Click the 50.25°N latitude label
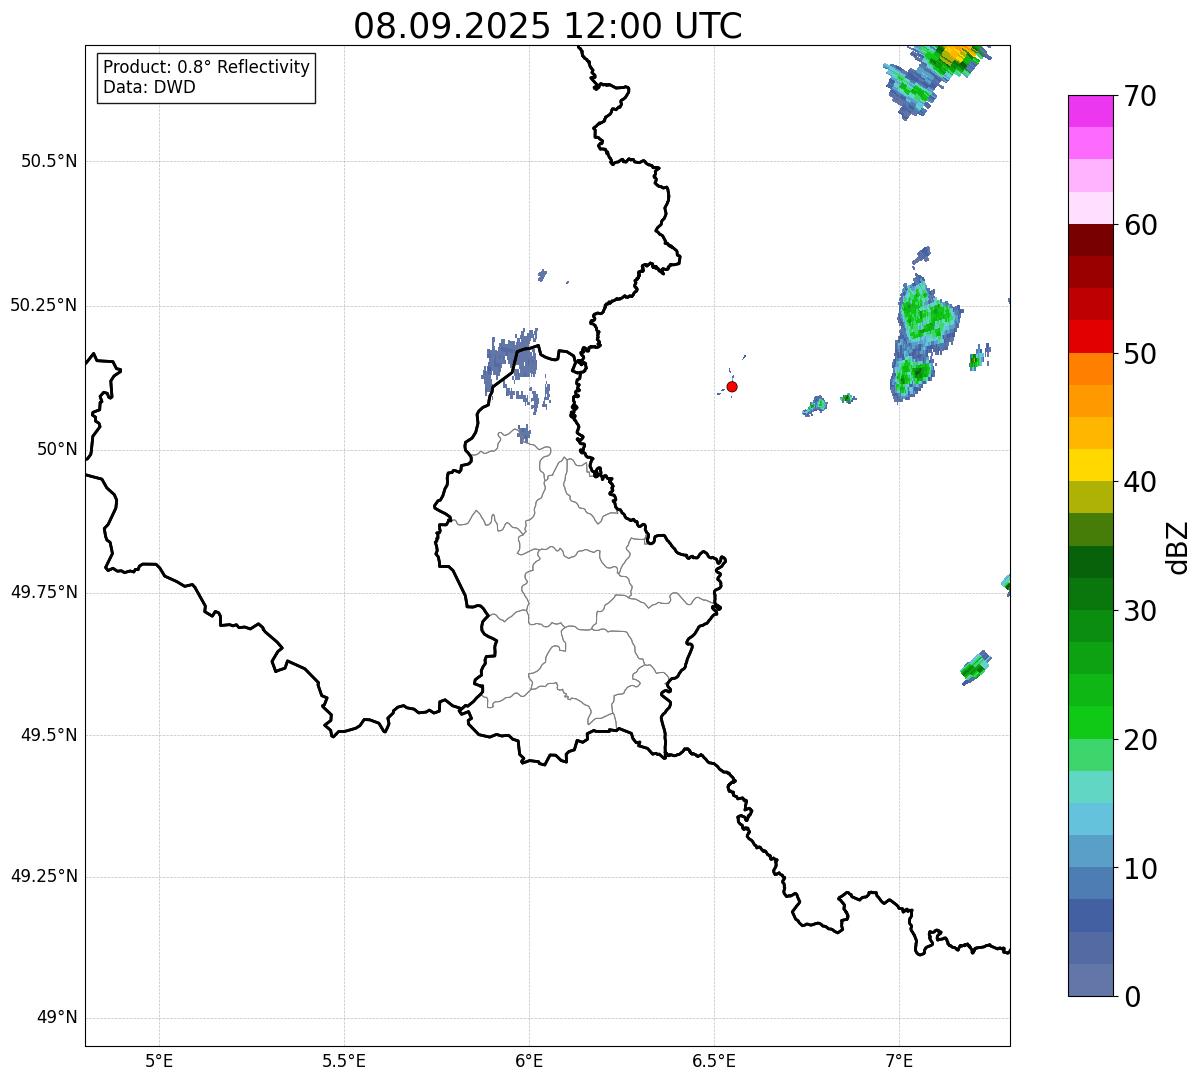This screenshot has height=1081, width=1202. (x=44, y=305)
